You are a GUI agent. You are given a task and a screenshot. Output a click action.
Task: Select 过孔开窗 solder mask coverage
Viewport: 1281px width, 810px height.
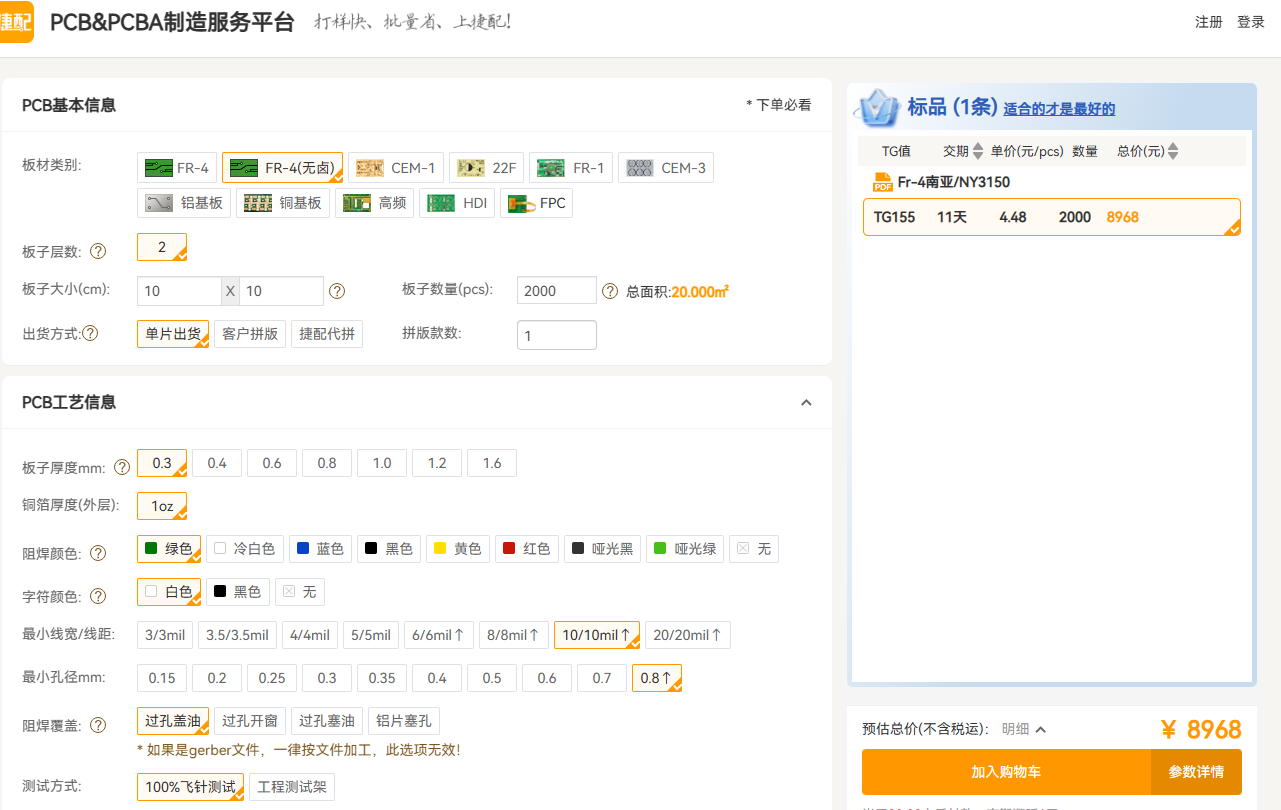[x=250, y=721]
